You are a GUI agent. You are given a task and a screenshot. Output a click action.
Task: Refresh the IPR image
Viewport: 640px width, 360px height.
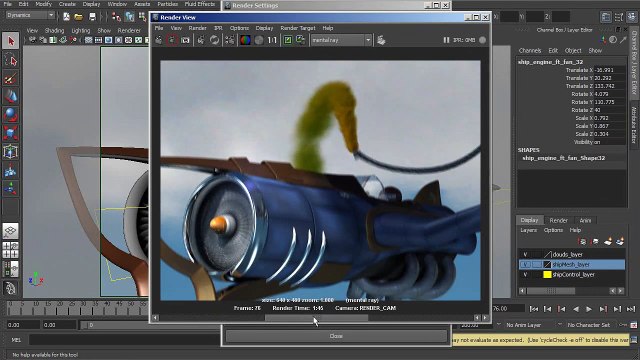pos(214,40)
